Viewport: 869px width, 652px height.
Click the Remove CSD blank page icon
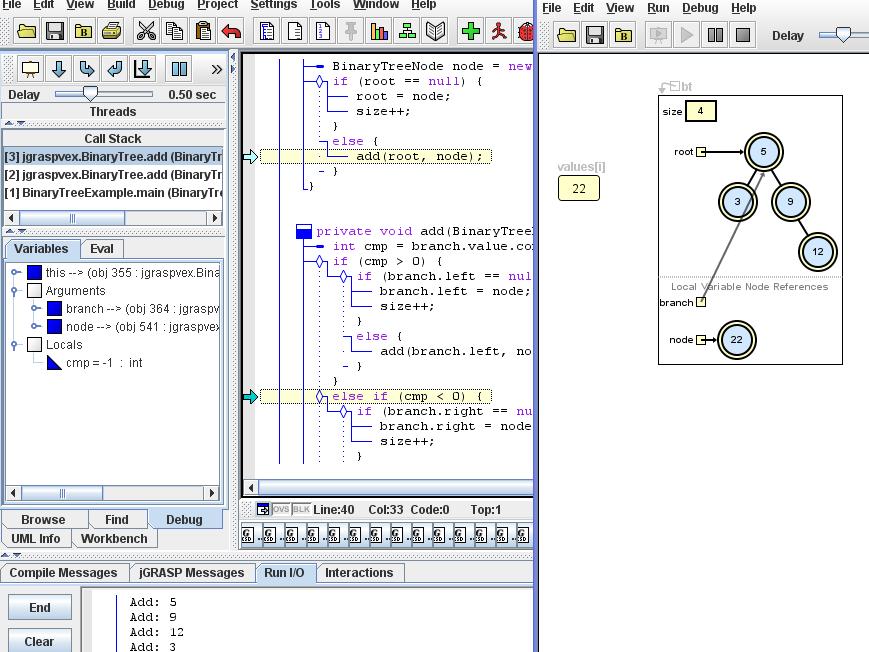295,31
